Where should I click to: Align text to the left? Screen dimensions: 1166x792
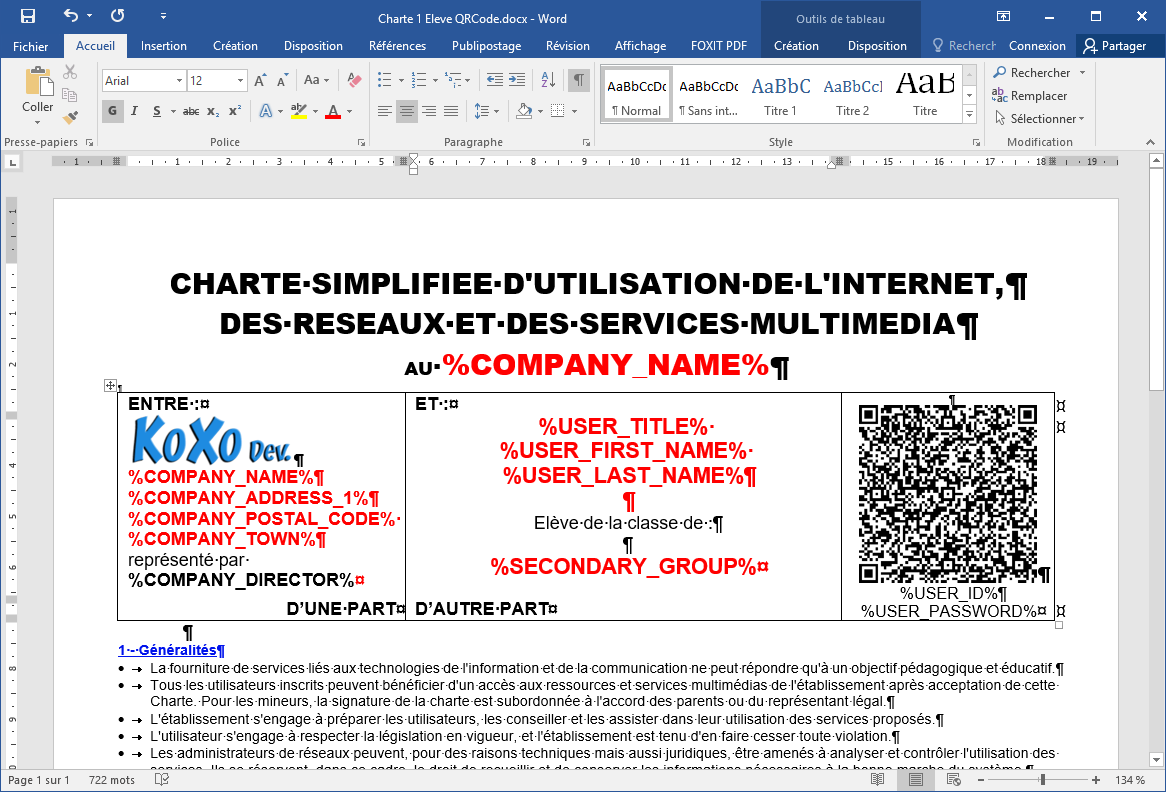pos(384,112)
